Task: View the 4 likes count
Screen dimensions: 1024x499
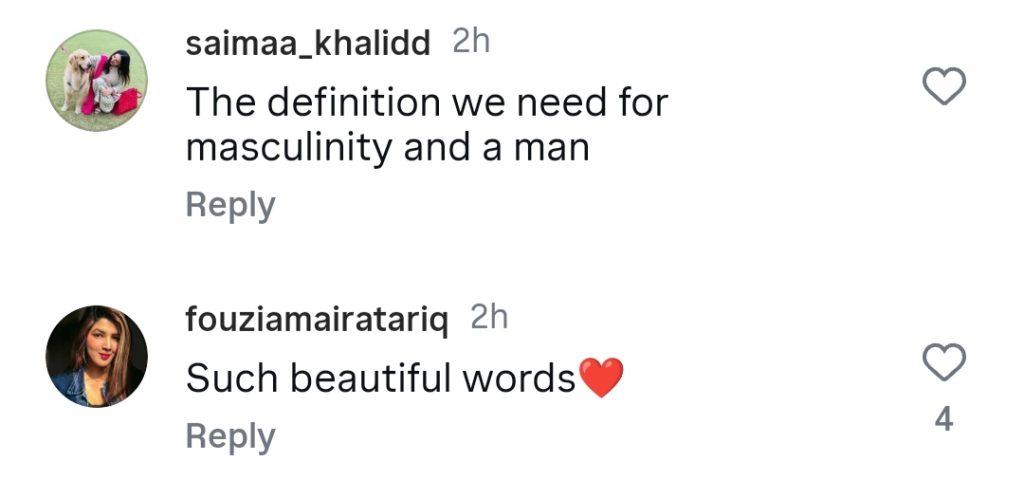Action: (x=943, y=419)
